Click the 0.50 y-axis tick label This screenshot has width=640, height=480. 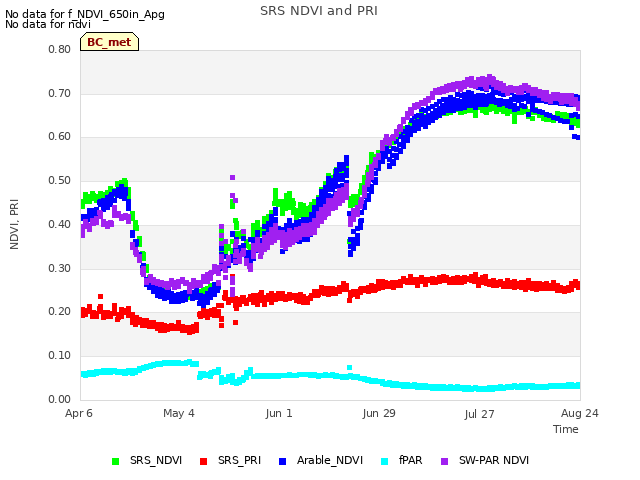pos(60,180)
